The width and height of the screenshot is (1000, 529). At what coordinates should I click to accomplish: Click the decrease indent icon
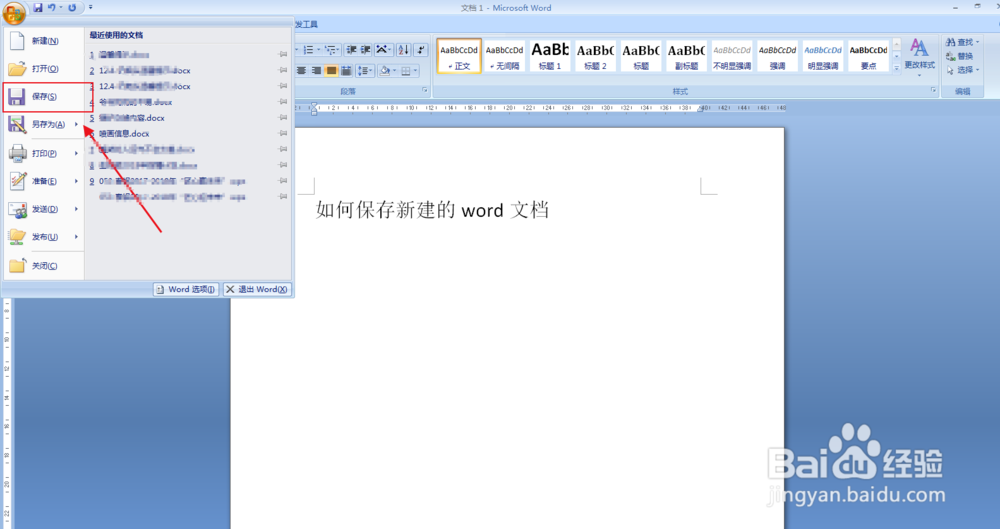click(351, 50)
